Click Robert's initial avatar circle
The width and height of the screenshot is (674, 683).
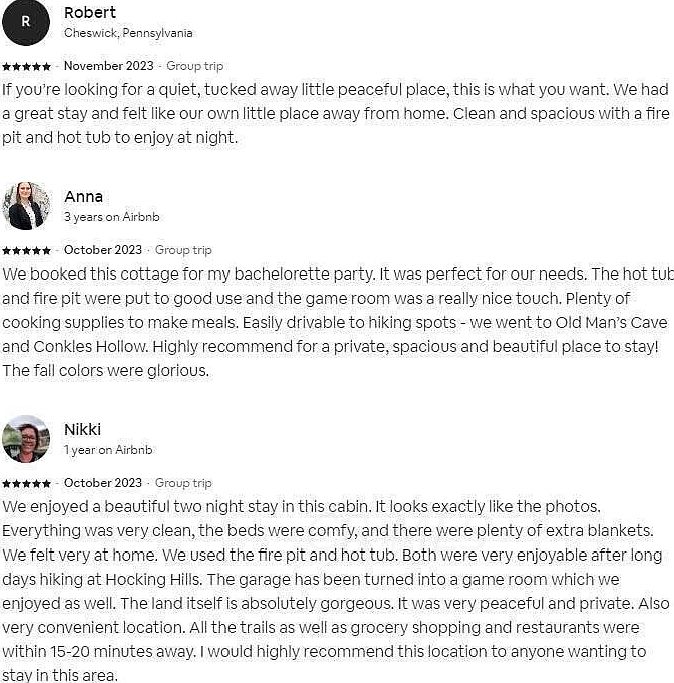point(26,22)
